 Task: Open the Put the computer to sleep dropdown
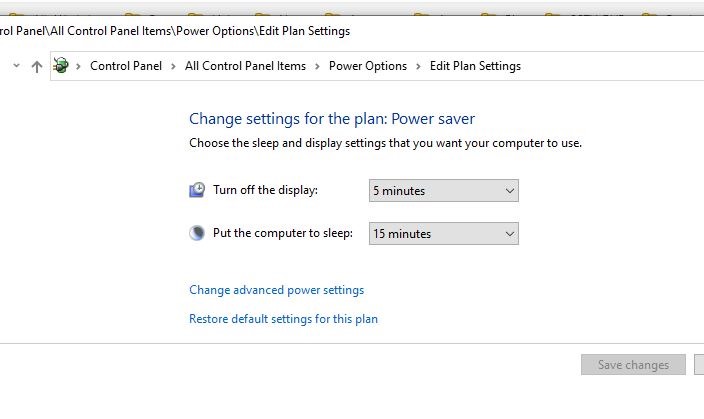(443, 233)
